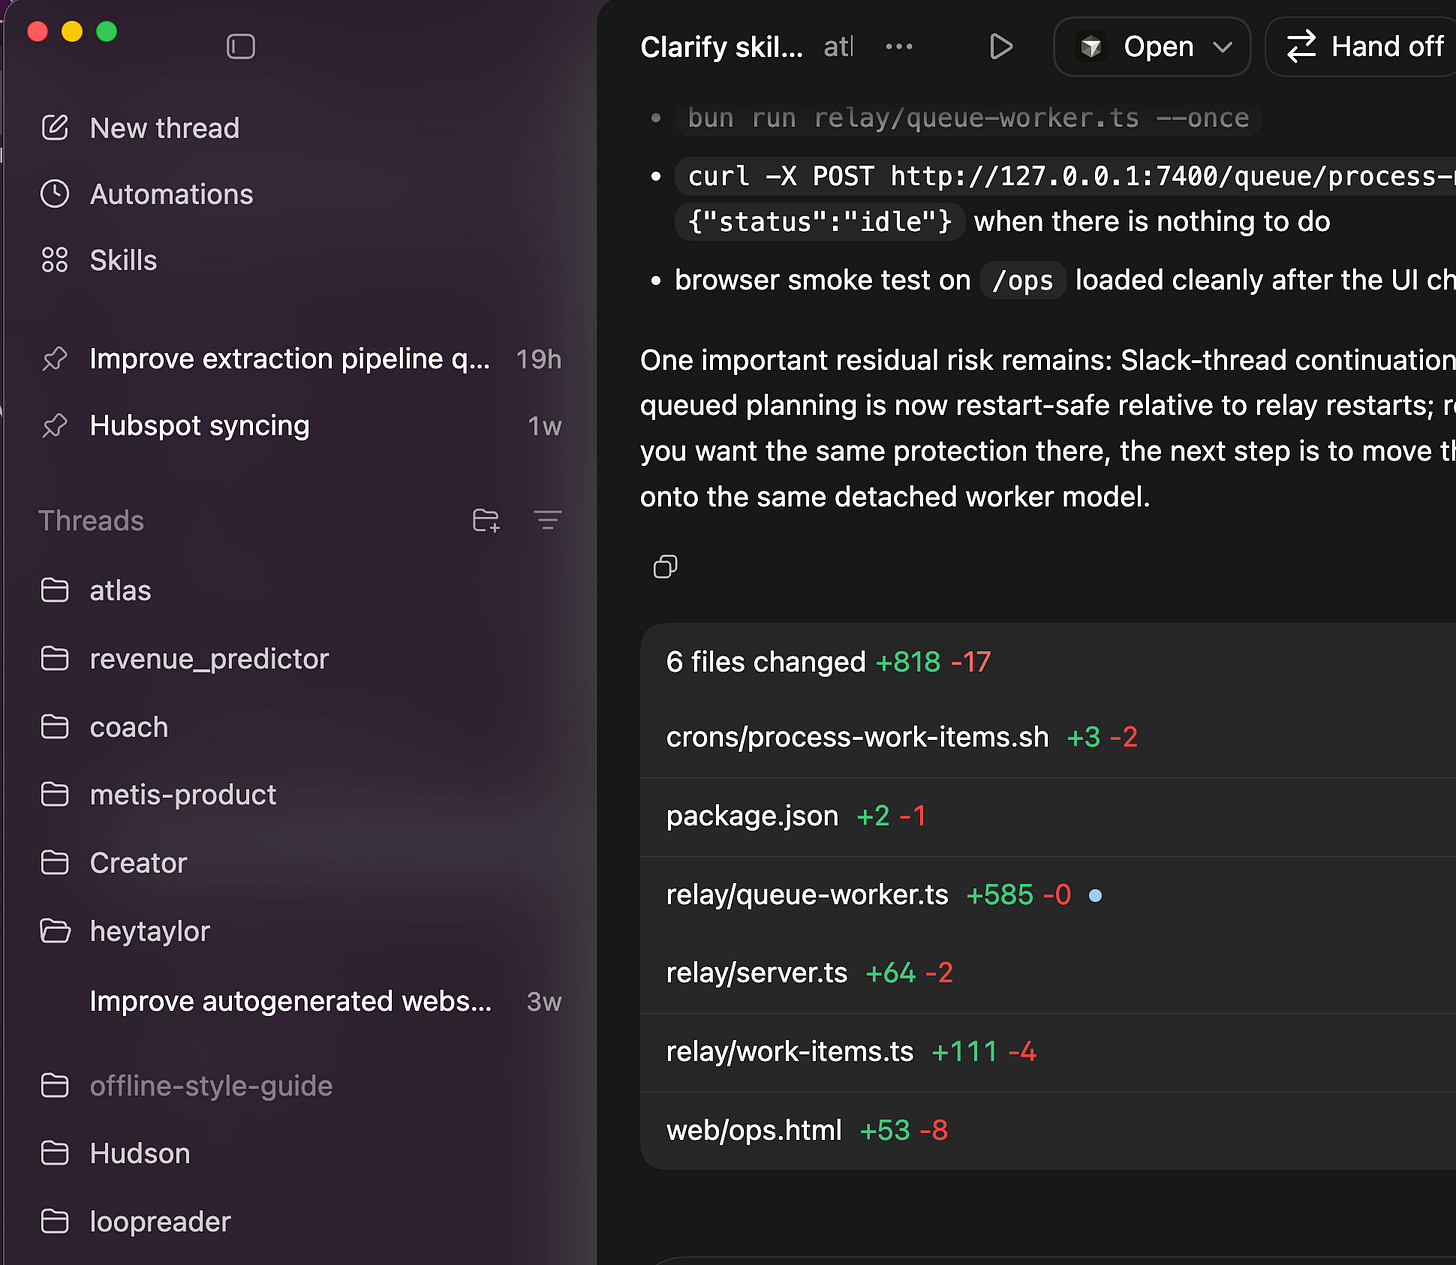Click the bun run relay/queue-worker.ts command
This screenshot has width=1456, height=1265.
(968, 118)
